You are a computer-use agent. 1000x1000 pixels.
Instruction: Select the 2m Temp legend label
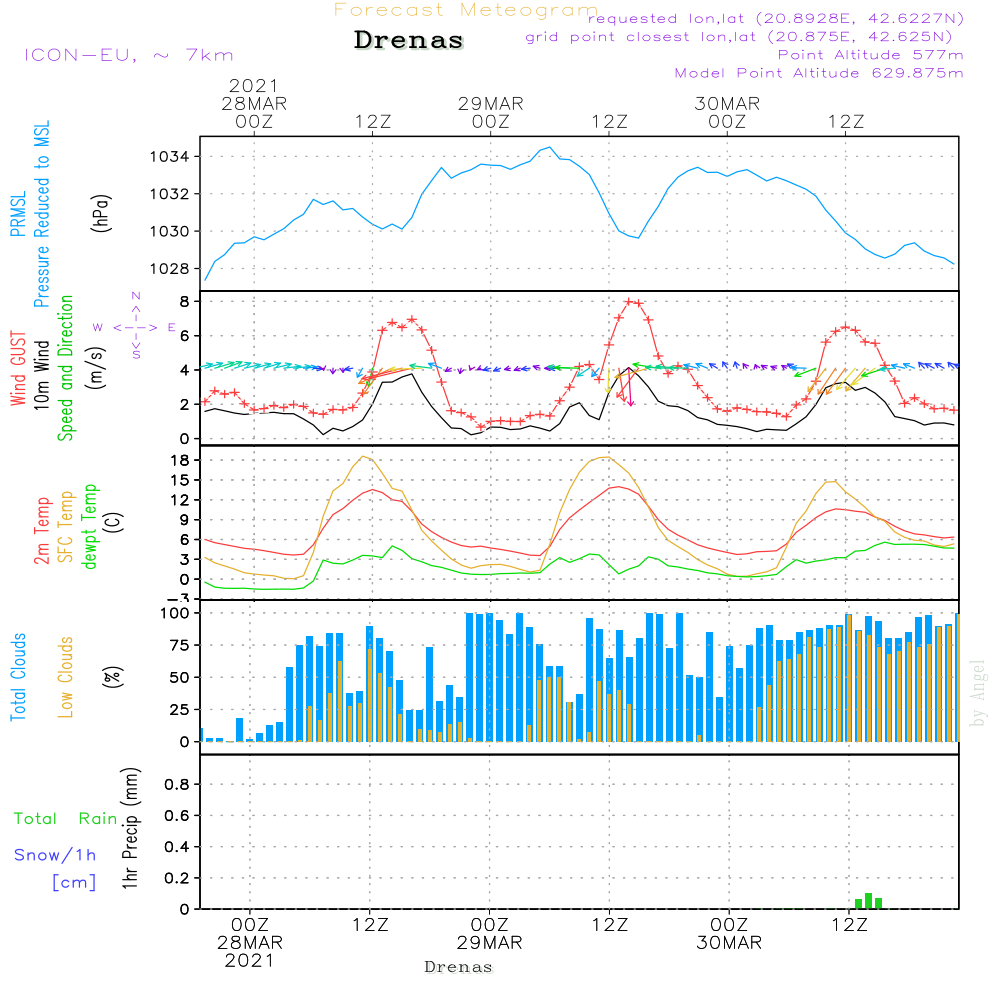point(42,530)
